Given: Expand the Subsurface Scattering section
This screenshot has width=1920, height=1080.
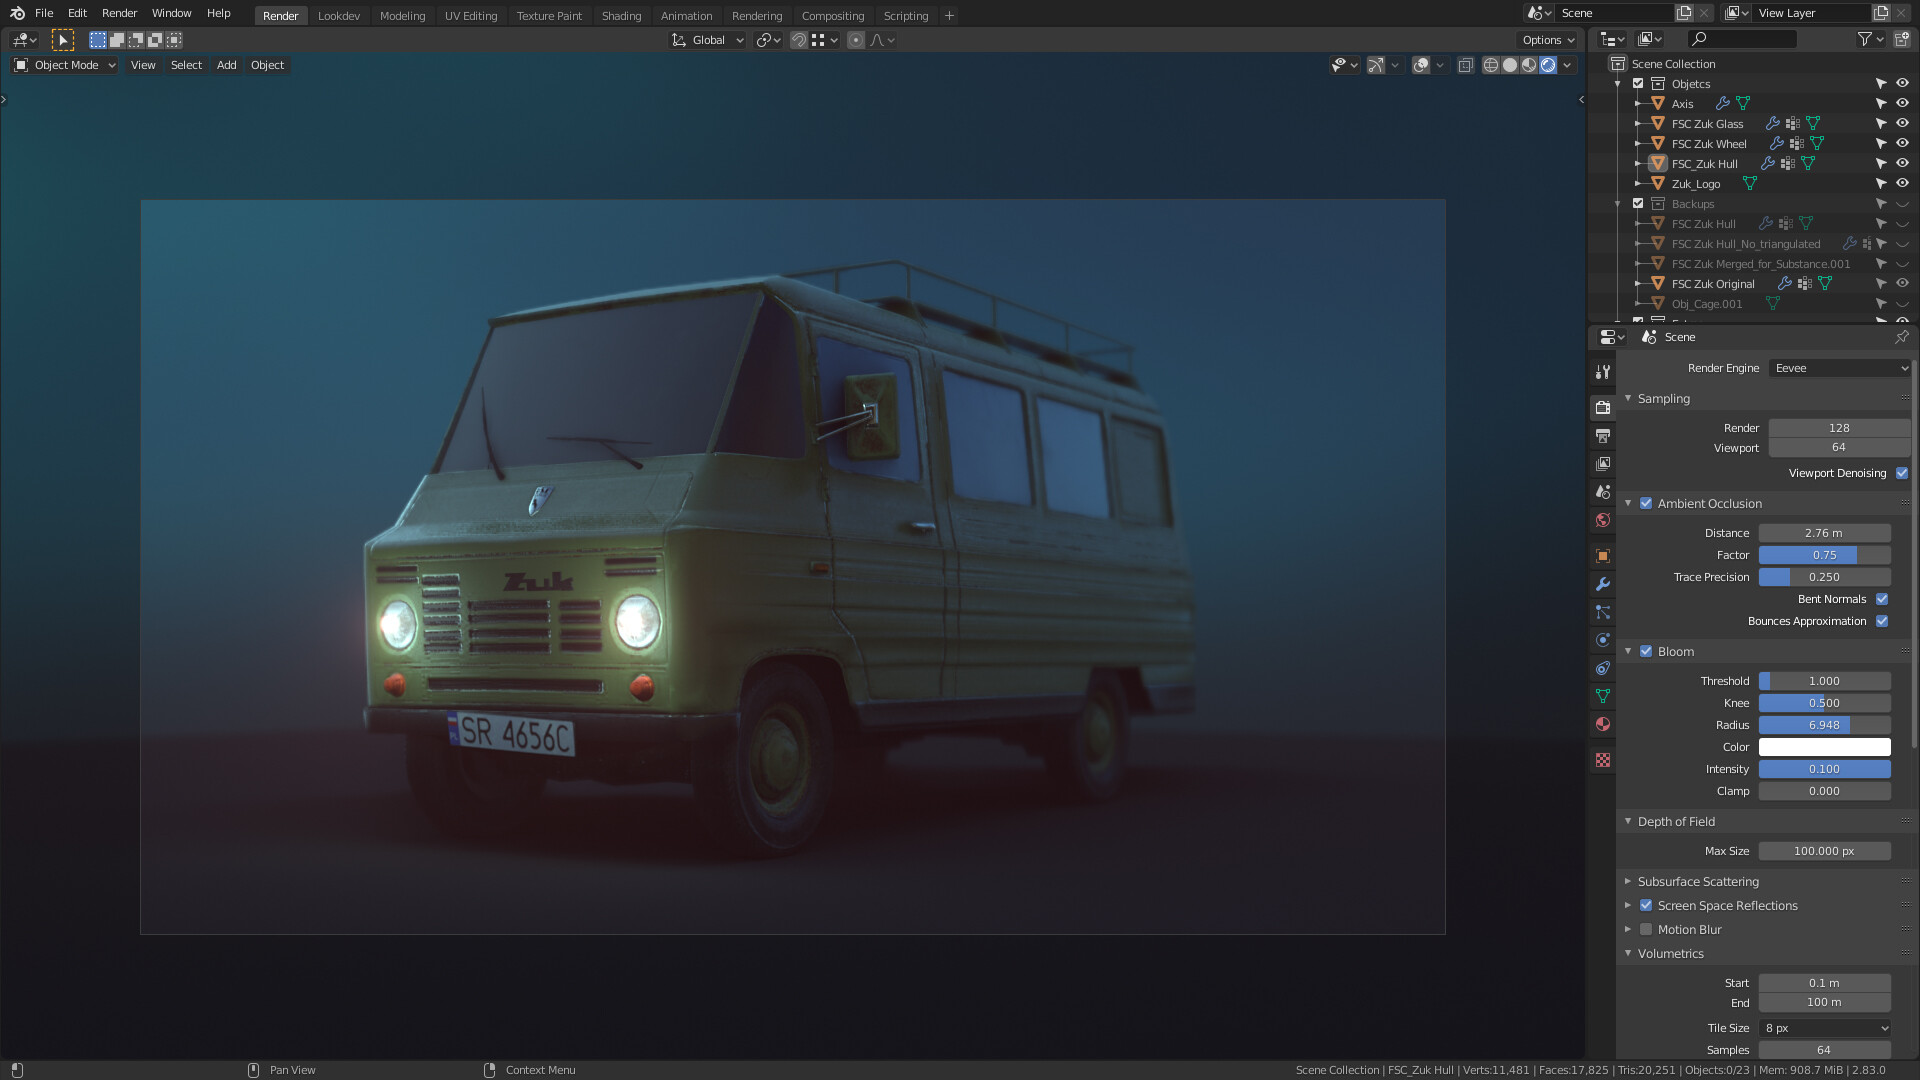Looking at the screenshot, I should 1628,881.
